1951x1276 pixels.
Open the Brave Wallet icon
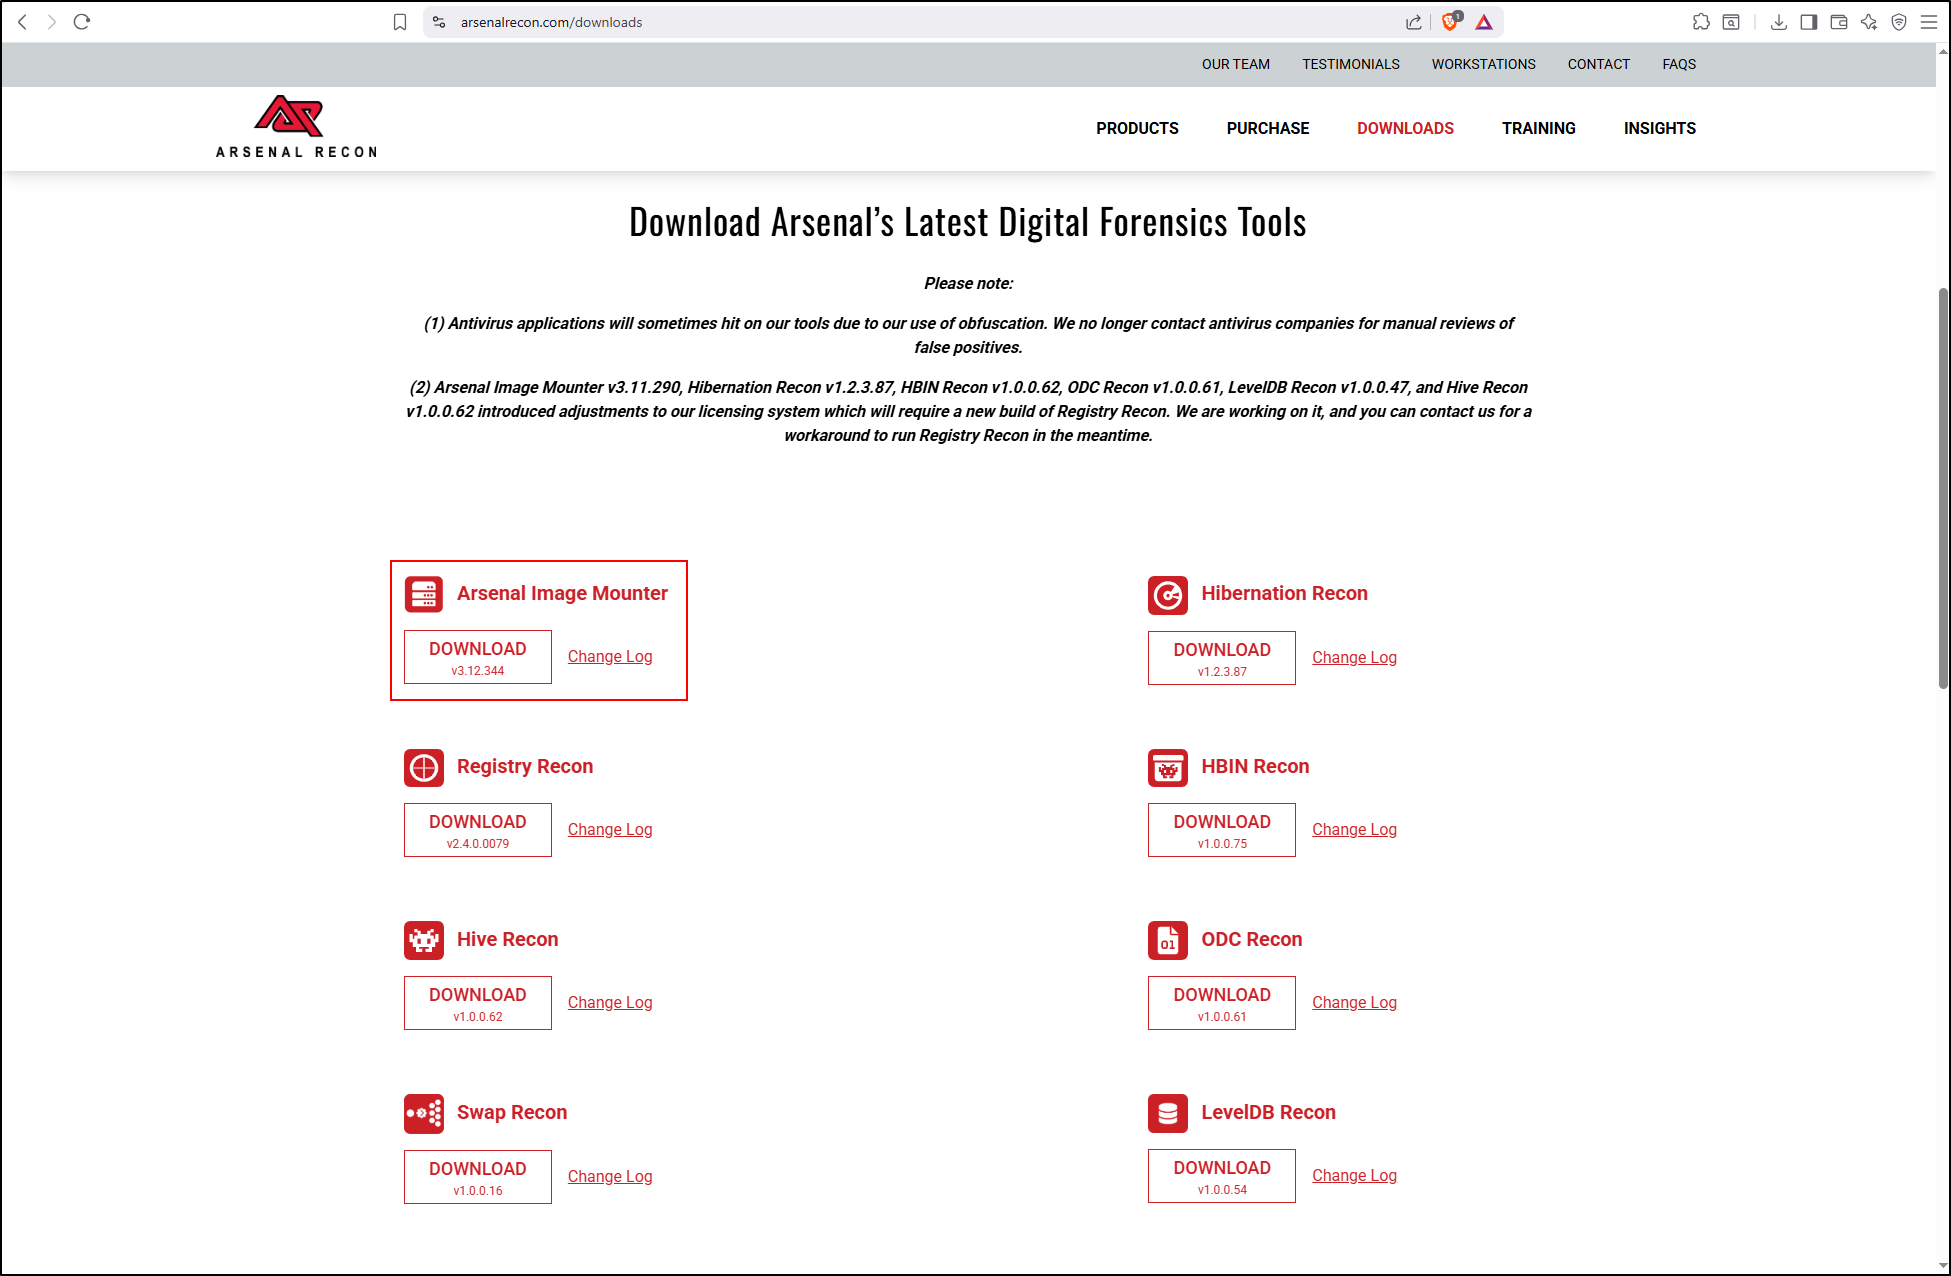[1839, 22]
